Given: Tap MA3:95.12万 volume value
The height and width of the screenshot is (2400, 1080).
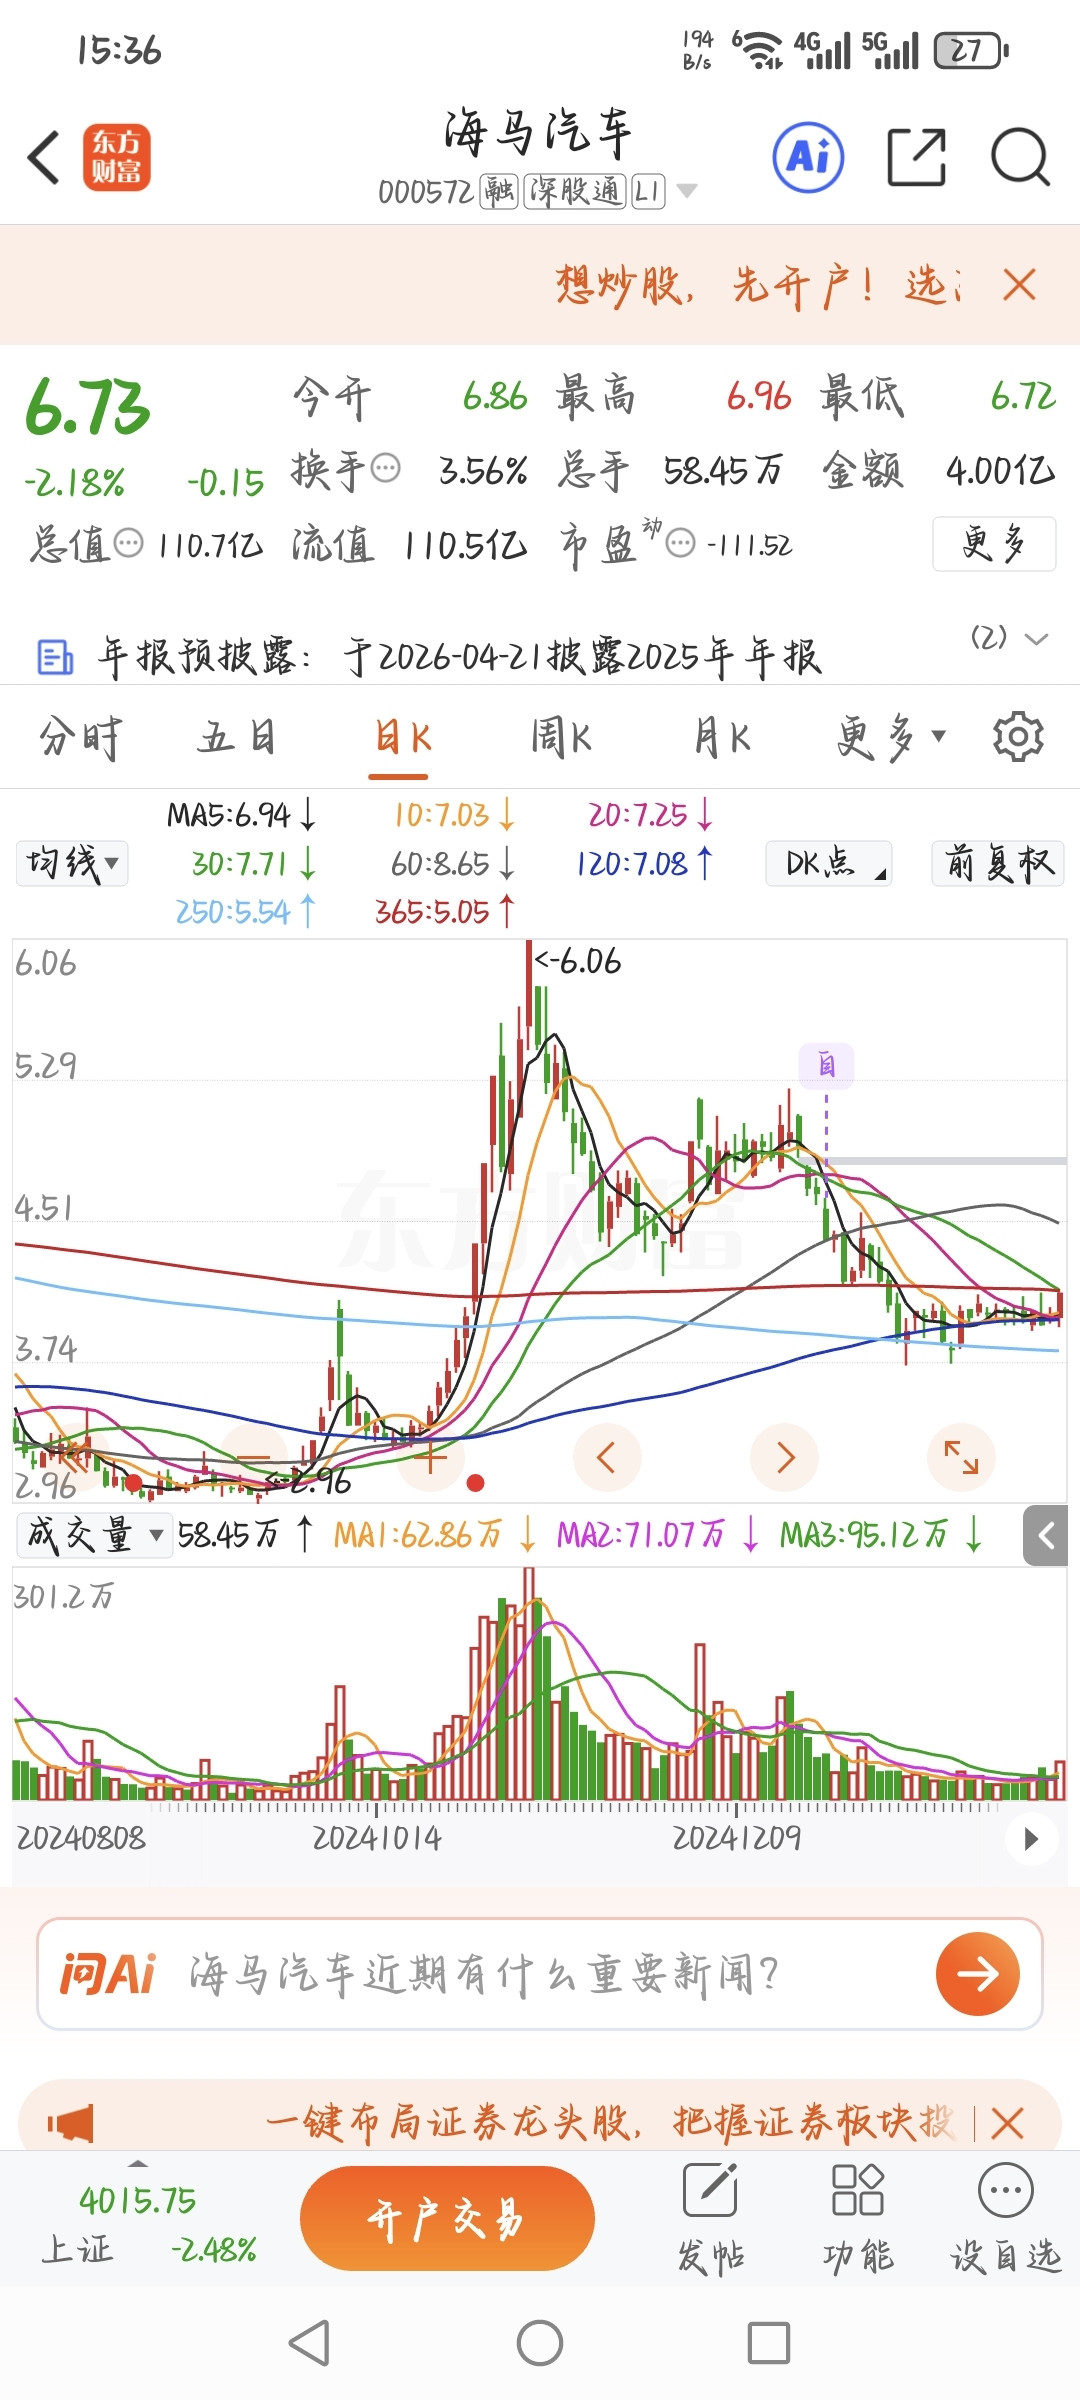Looking at the screenshot, I should (880, 1535).
